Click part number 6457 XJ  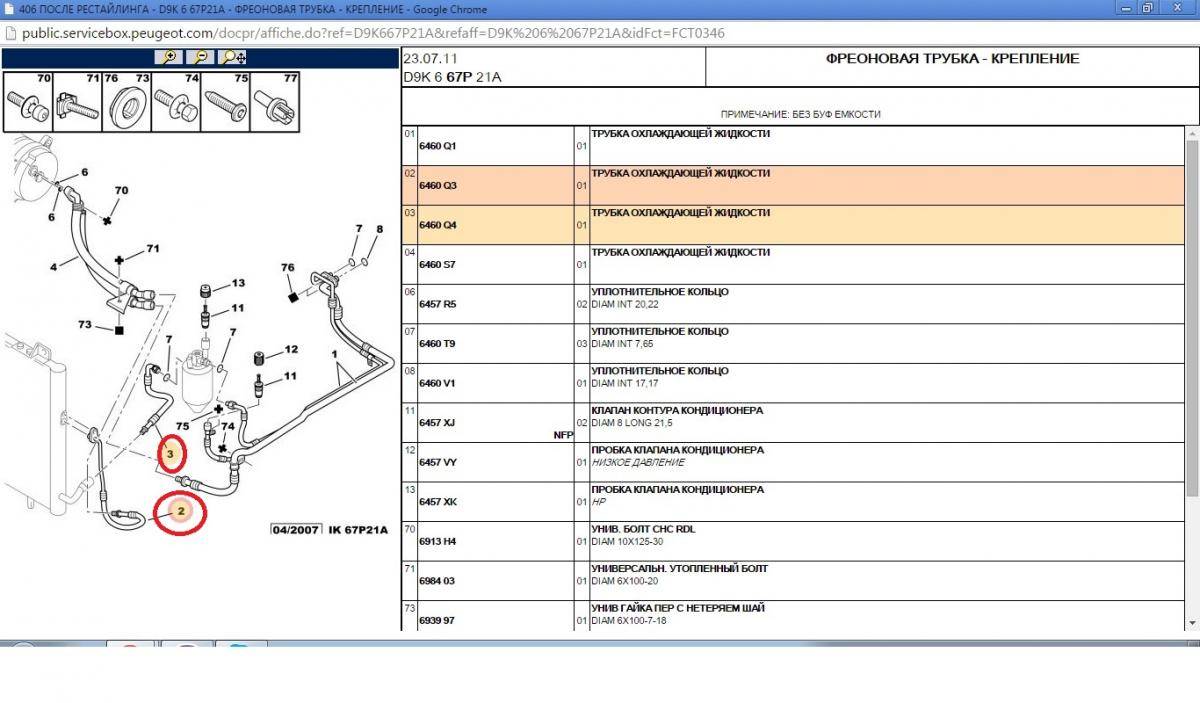[437, 423]
